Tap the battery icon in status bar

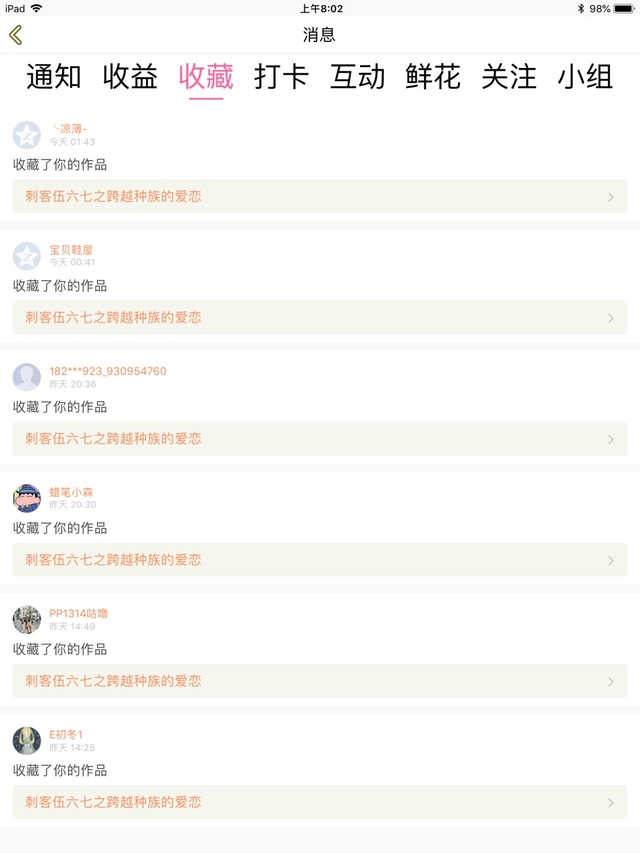(625, 8)
